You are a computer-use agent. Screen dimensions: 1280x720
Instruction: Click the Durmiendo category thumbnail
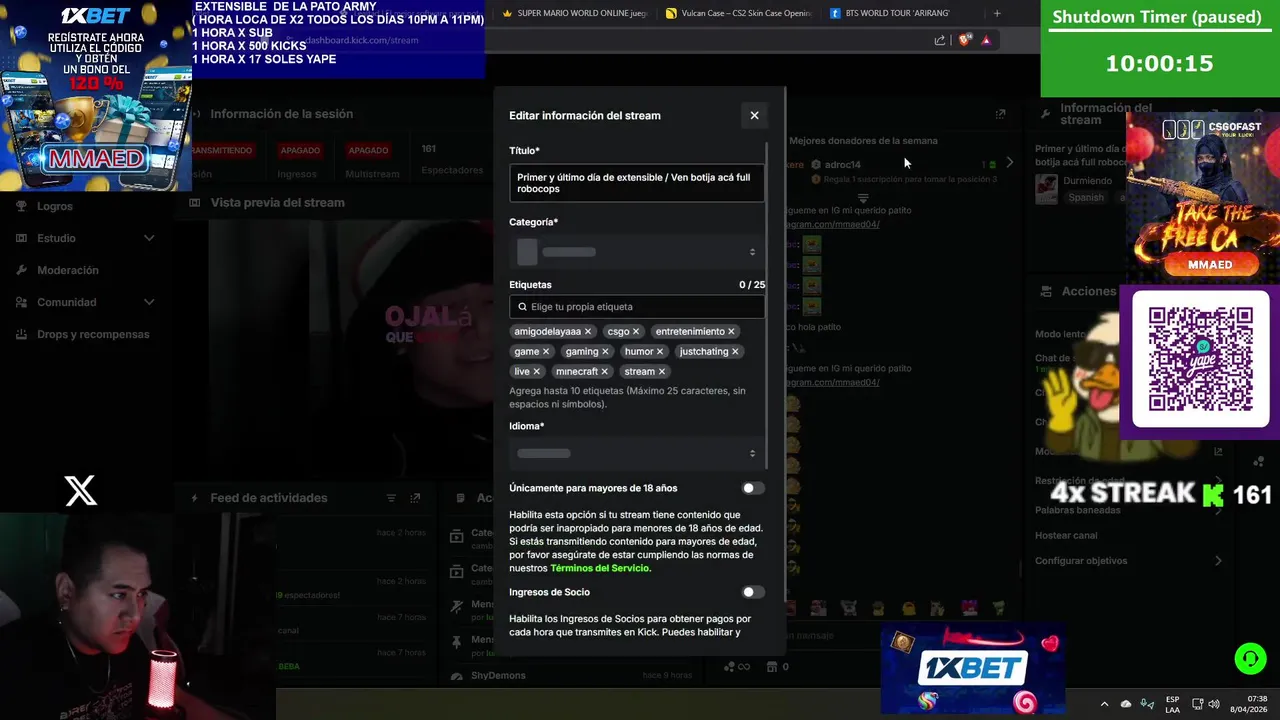1046,187
